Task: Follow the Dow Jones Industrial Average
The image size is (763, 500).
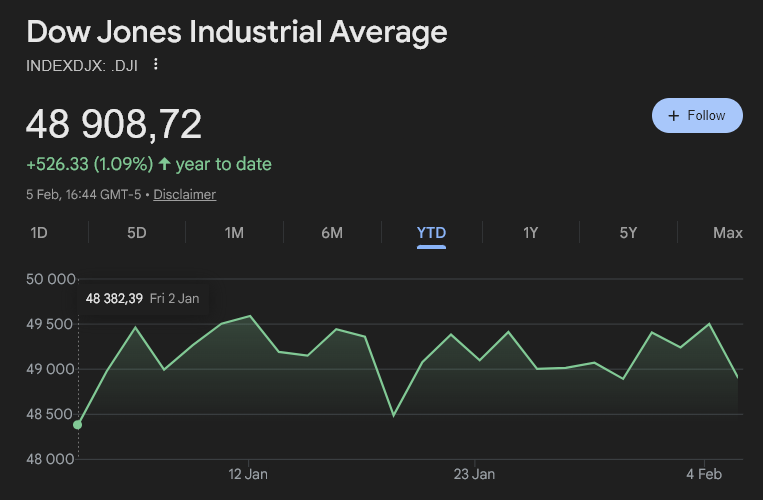Action: pos(696,116)
